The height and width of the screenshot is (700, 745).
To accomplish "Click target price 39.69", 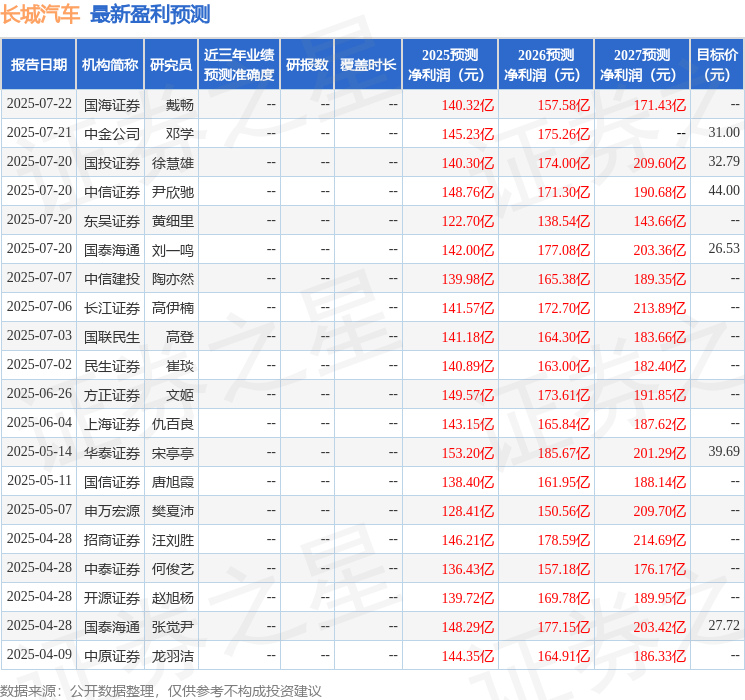I will [724, 451].
